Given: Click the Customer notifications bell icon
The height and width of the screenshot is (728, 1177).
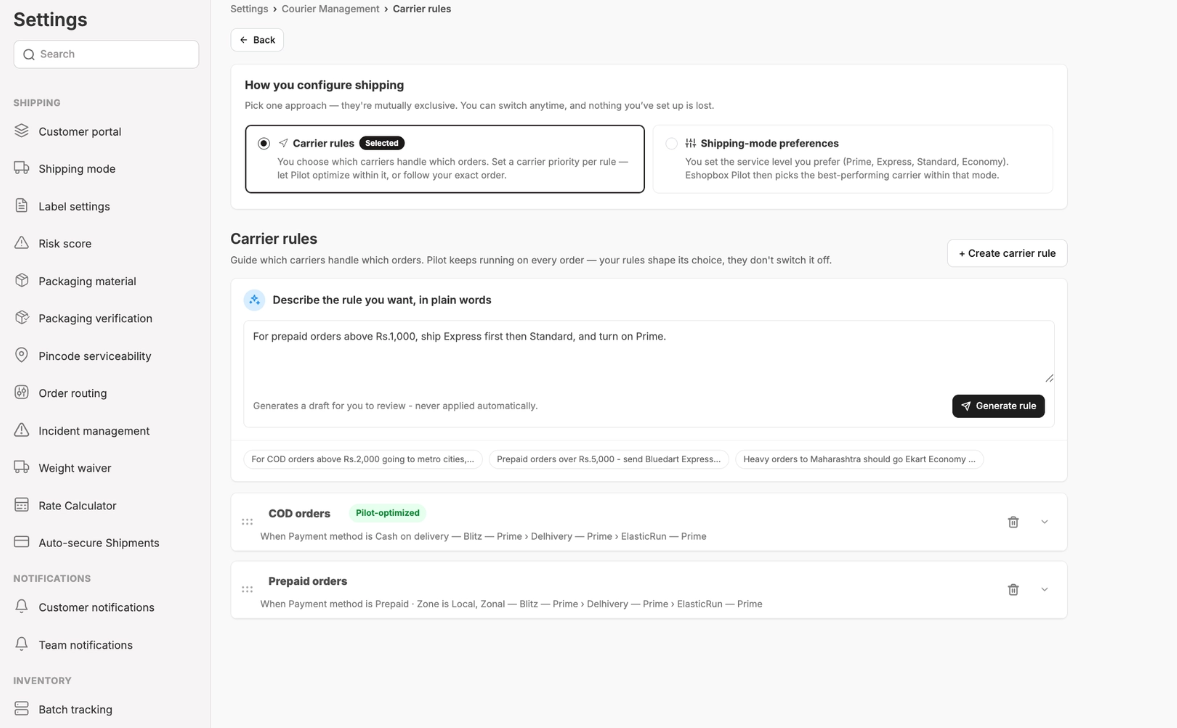Looking at the screenshot, I should click(22, 606).
